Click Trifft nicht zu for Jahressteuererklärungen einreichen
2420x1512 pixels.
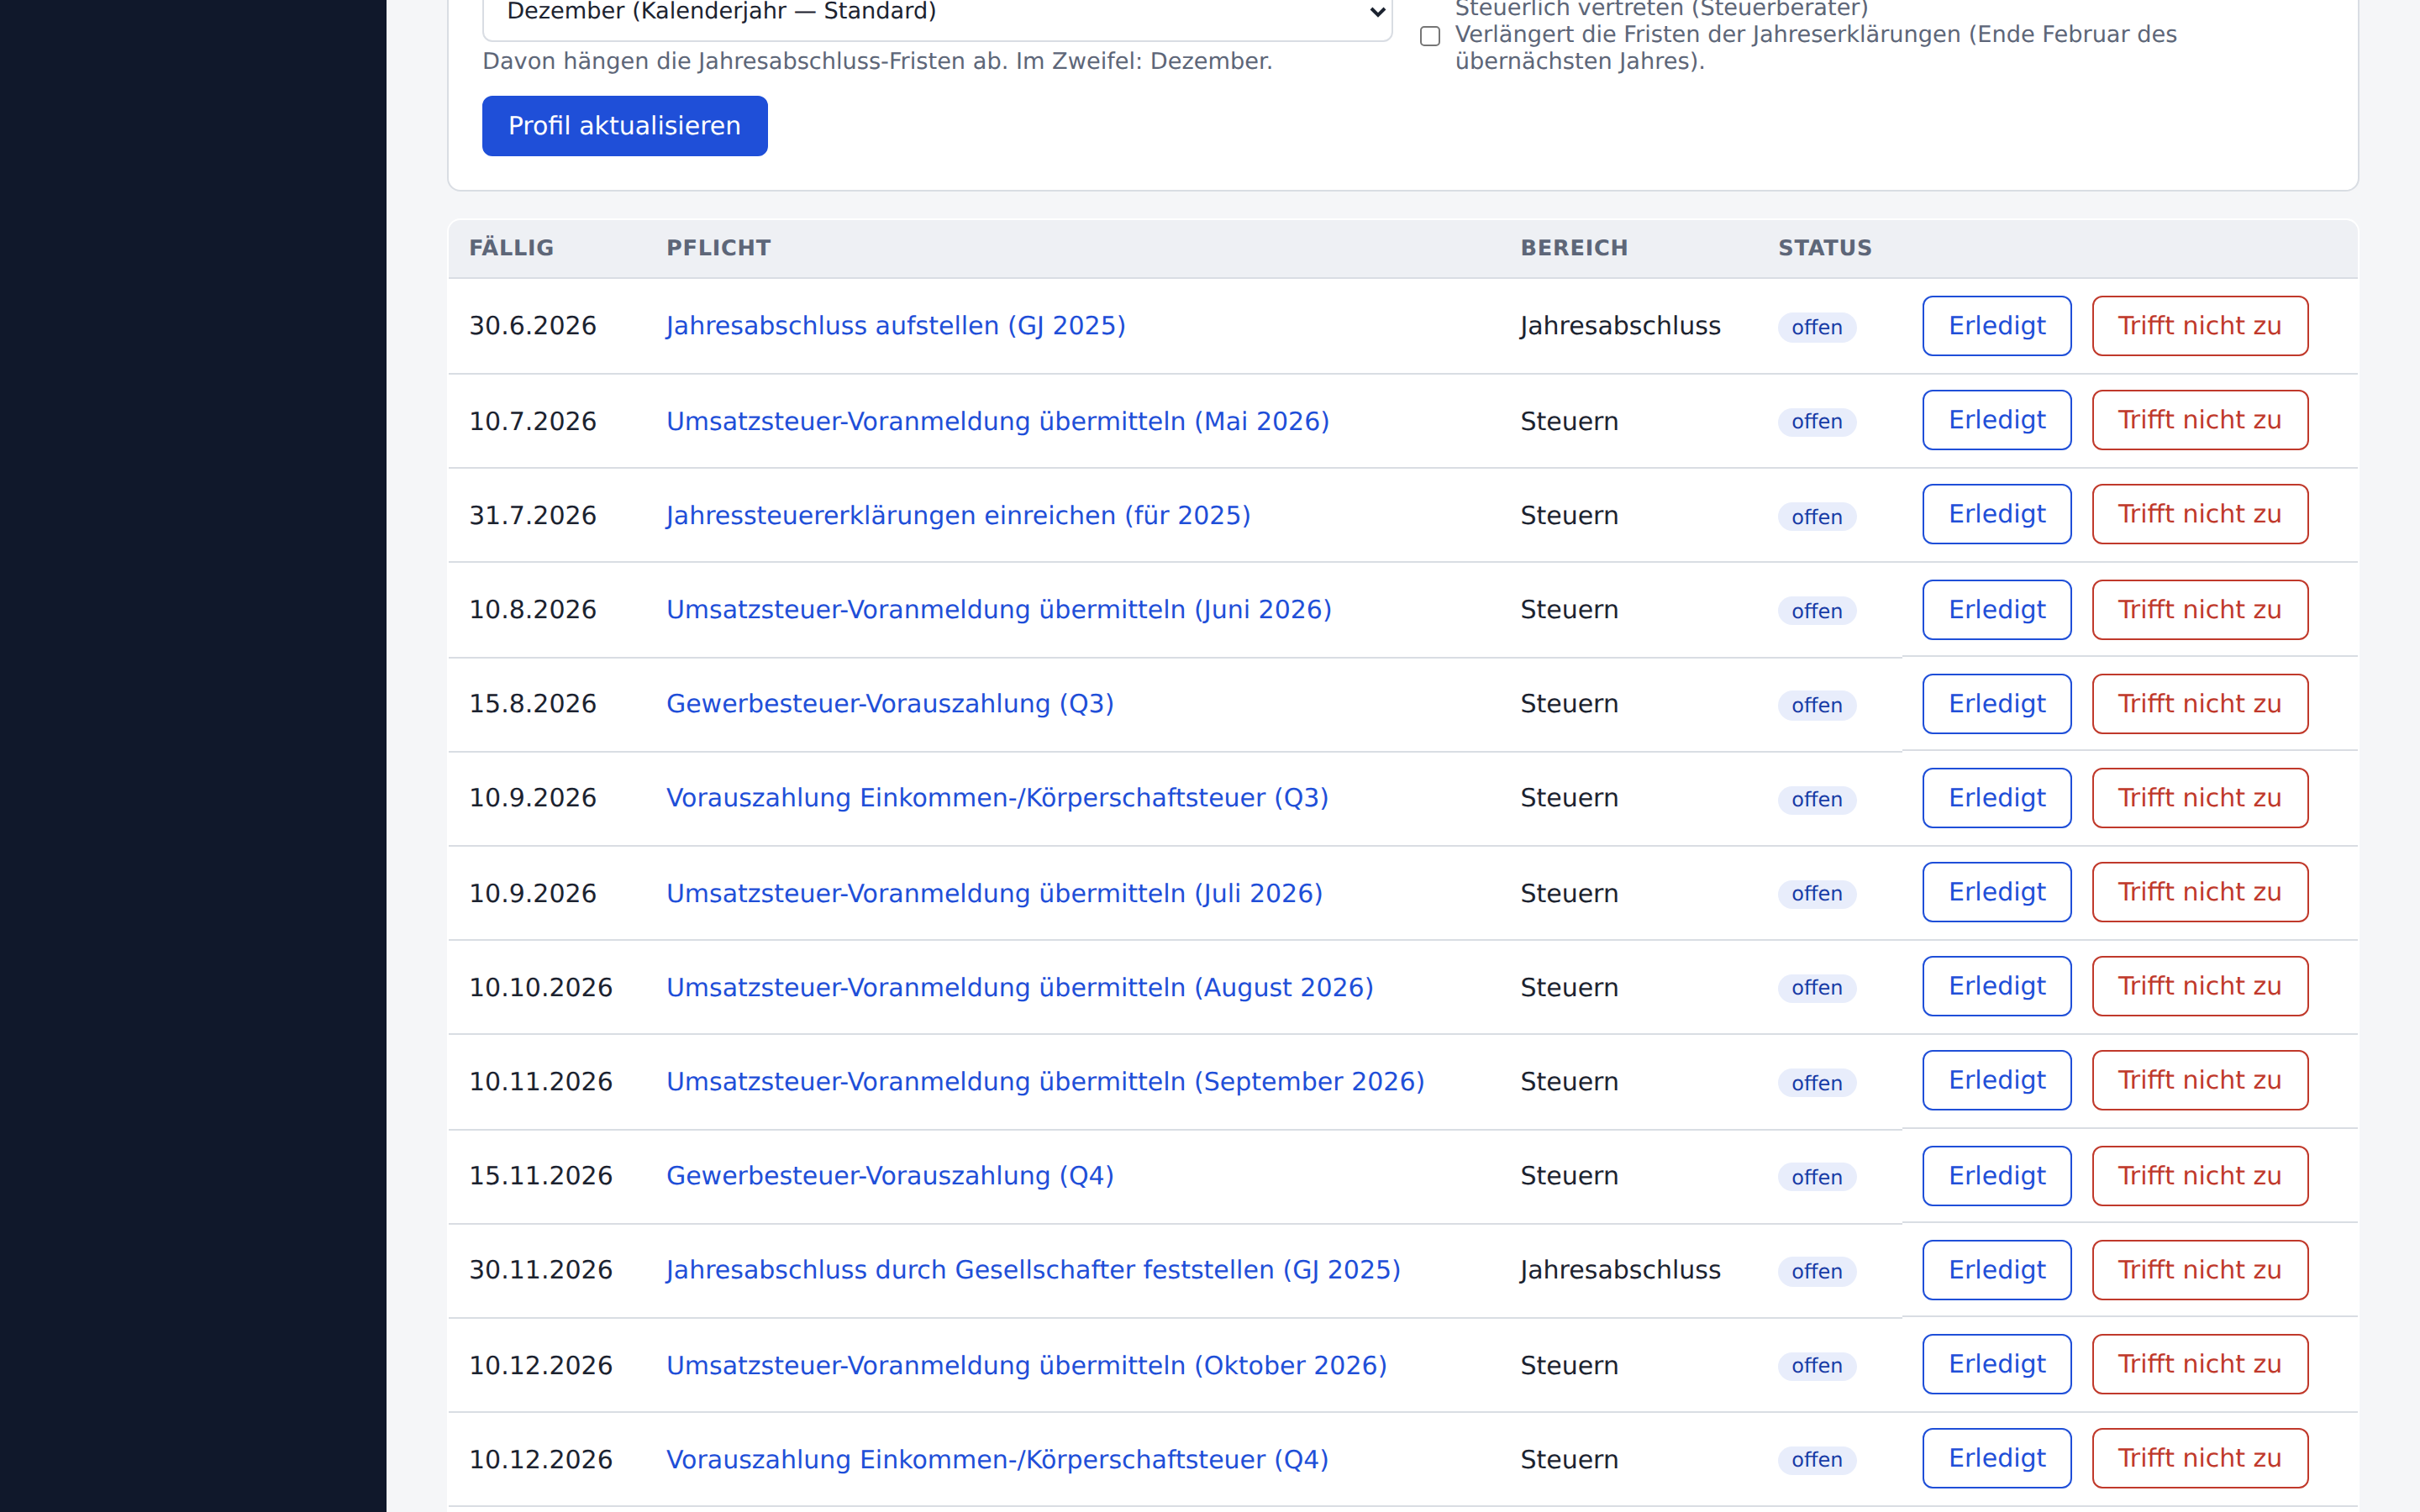[2199, 514]
